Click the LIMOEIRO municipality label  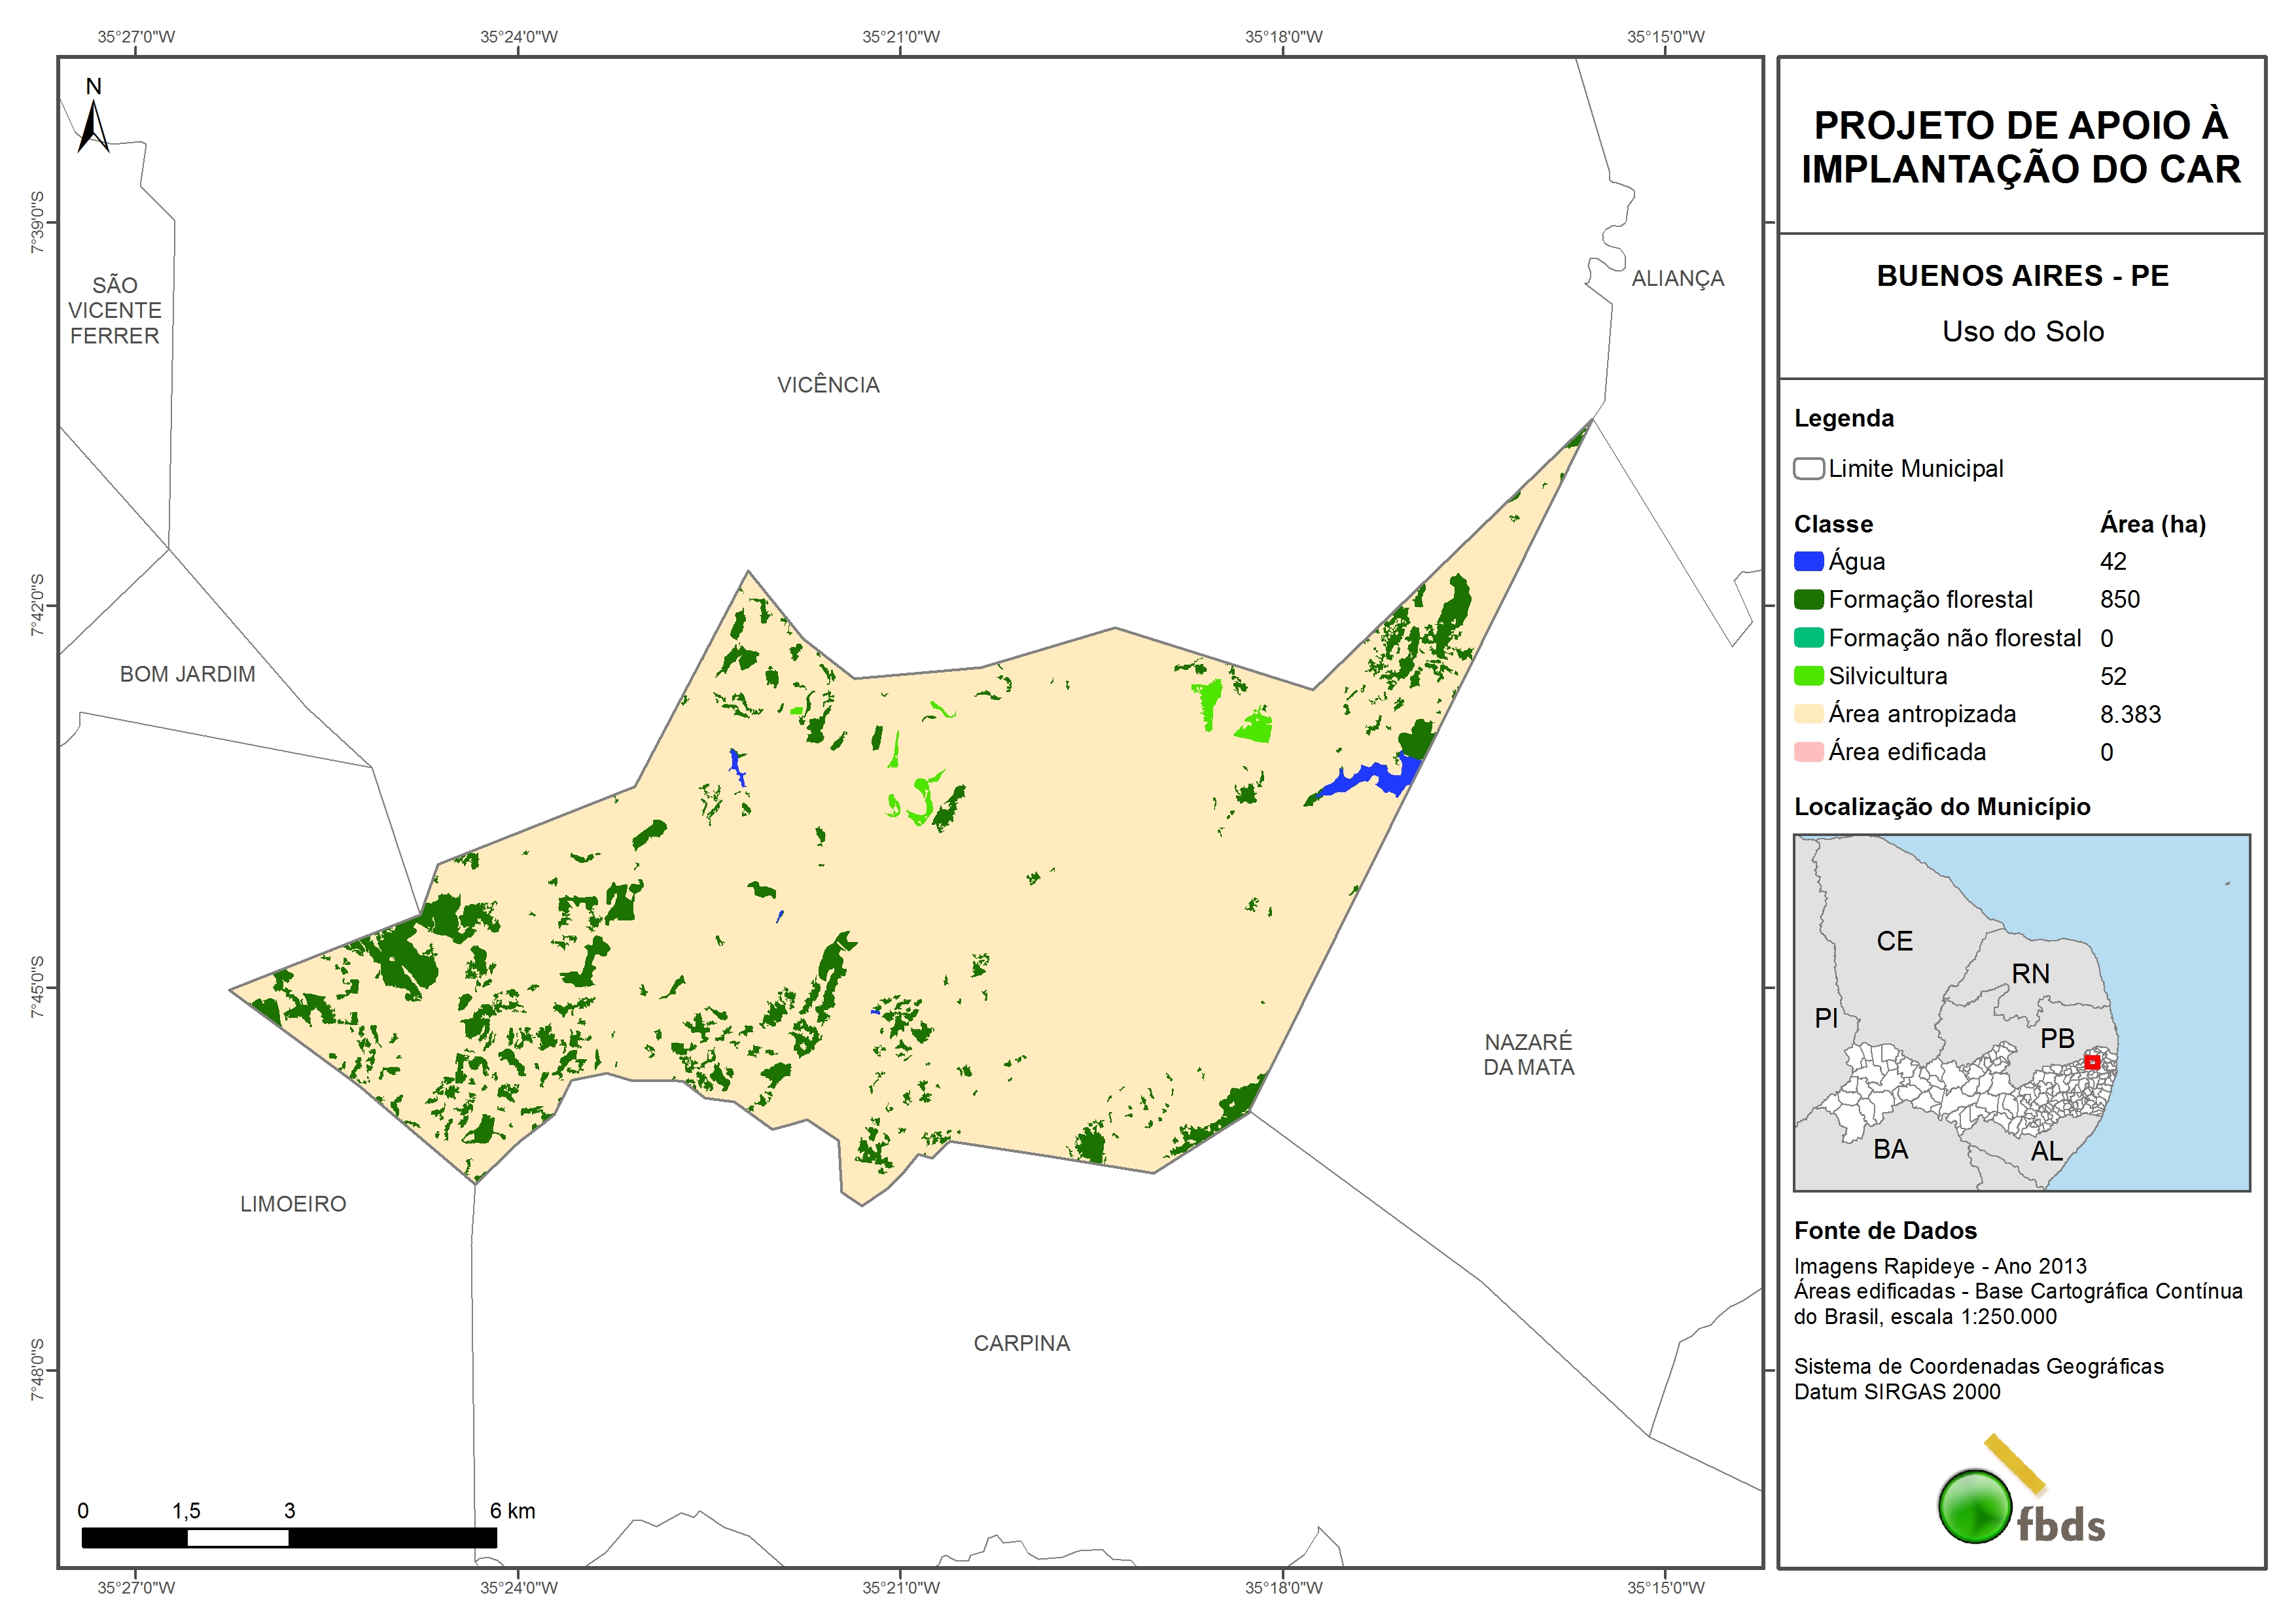coord(293,1204)
